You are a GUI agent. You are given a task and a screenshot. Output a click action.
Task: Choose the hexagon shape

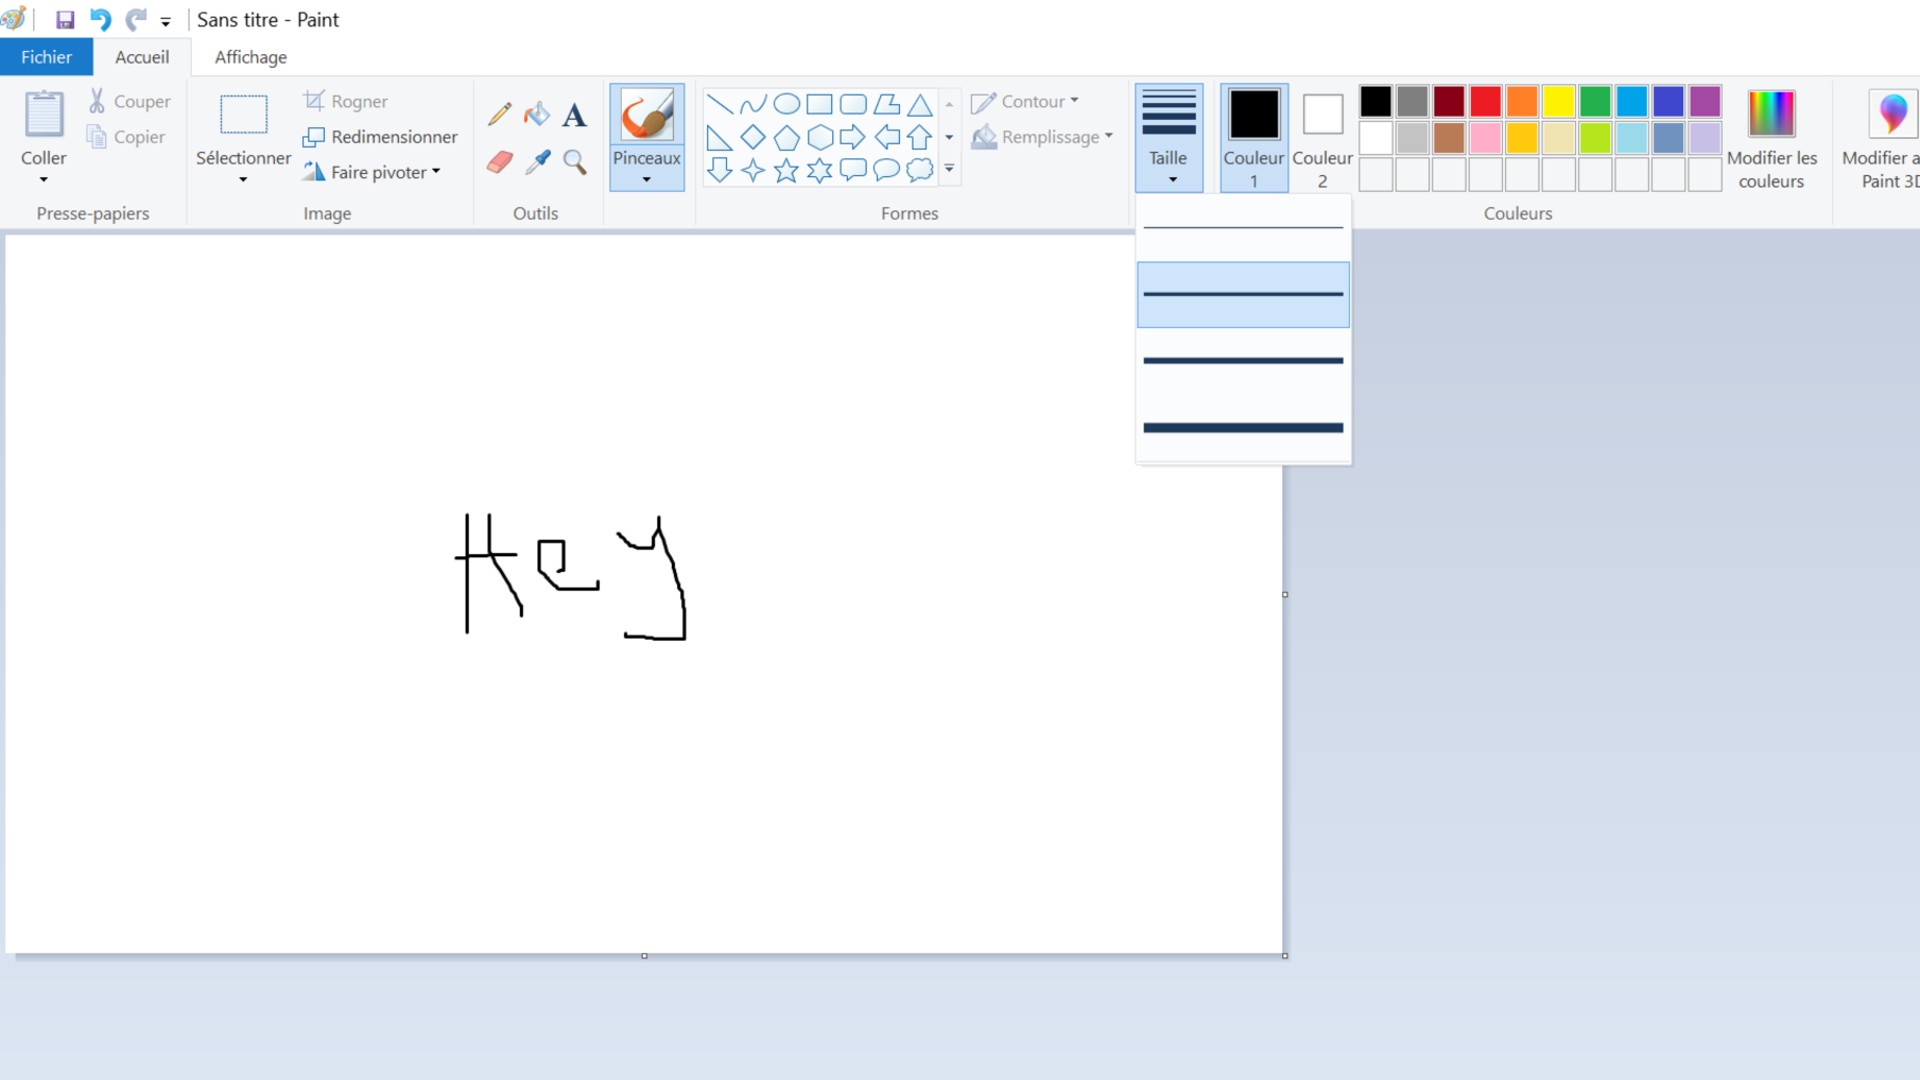pos(820,137)
